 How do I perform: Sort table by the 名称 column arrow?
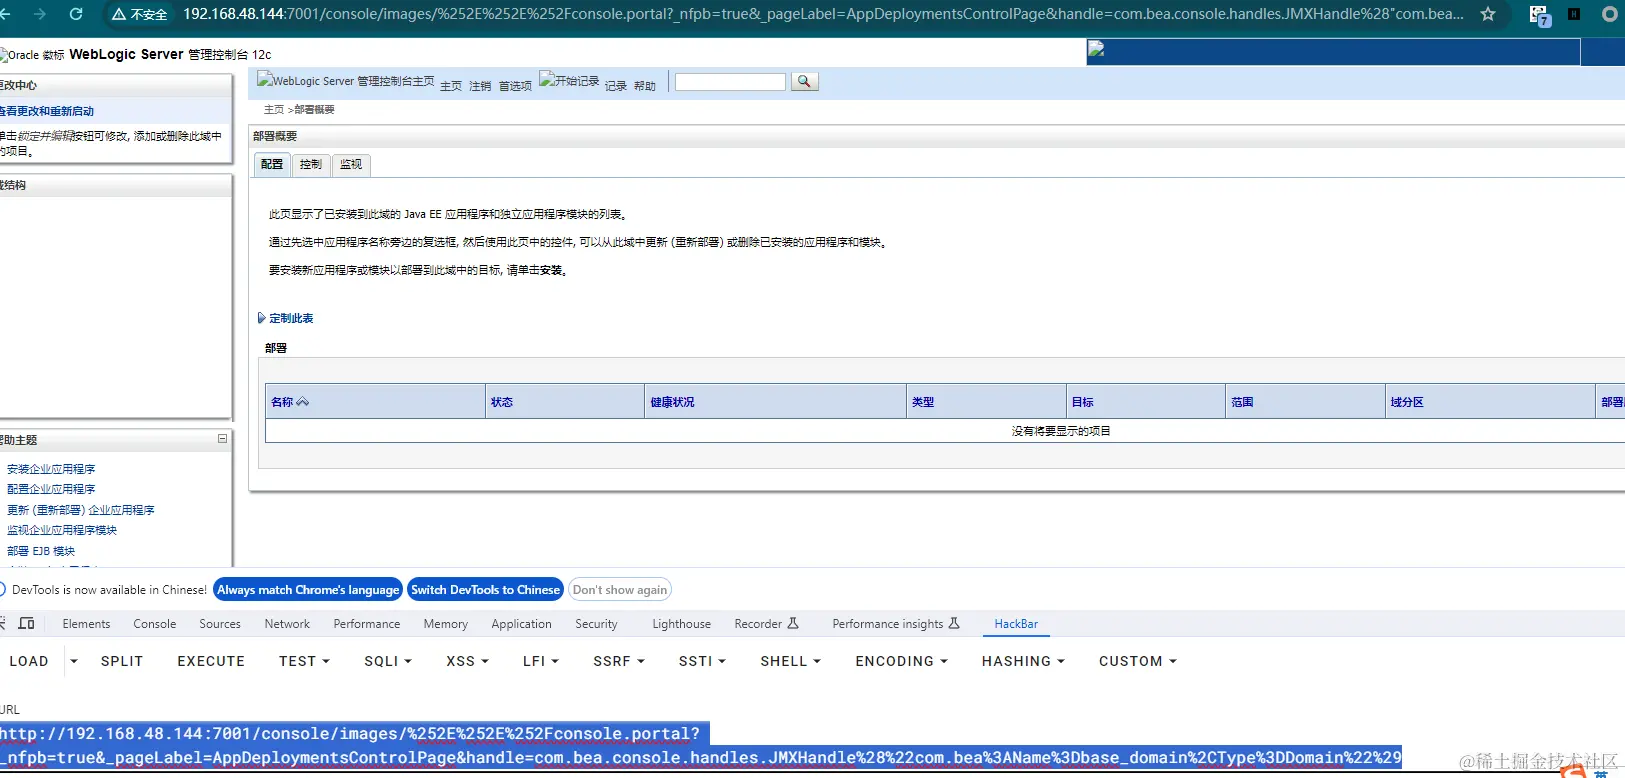(303, 402)
